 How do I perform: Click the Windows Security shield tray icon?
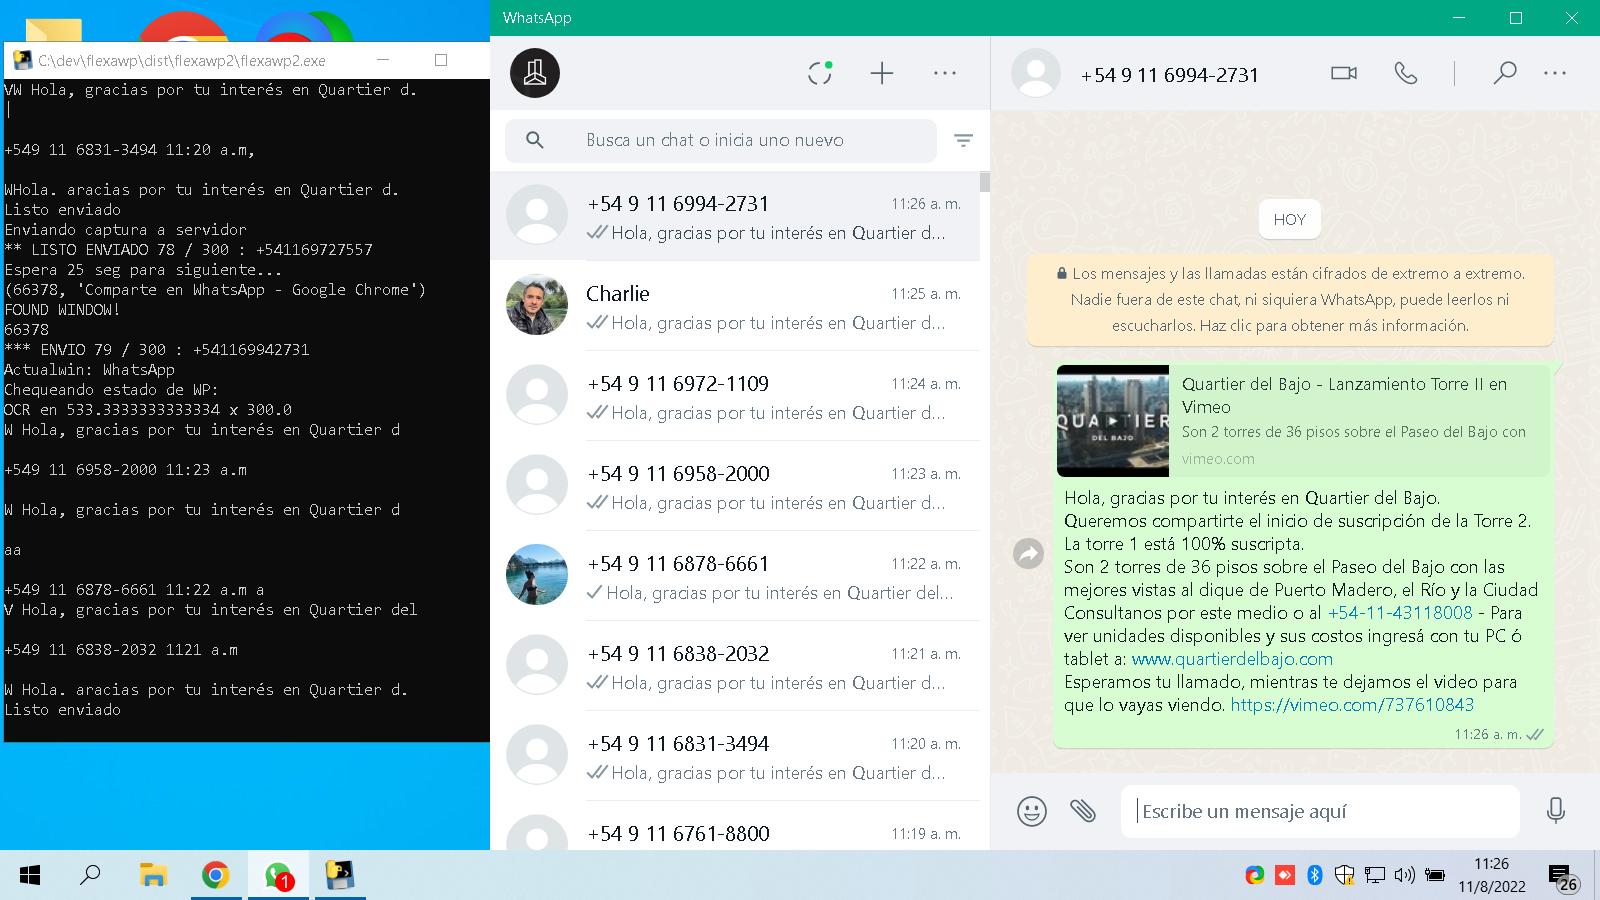pos(1345,876)
